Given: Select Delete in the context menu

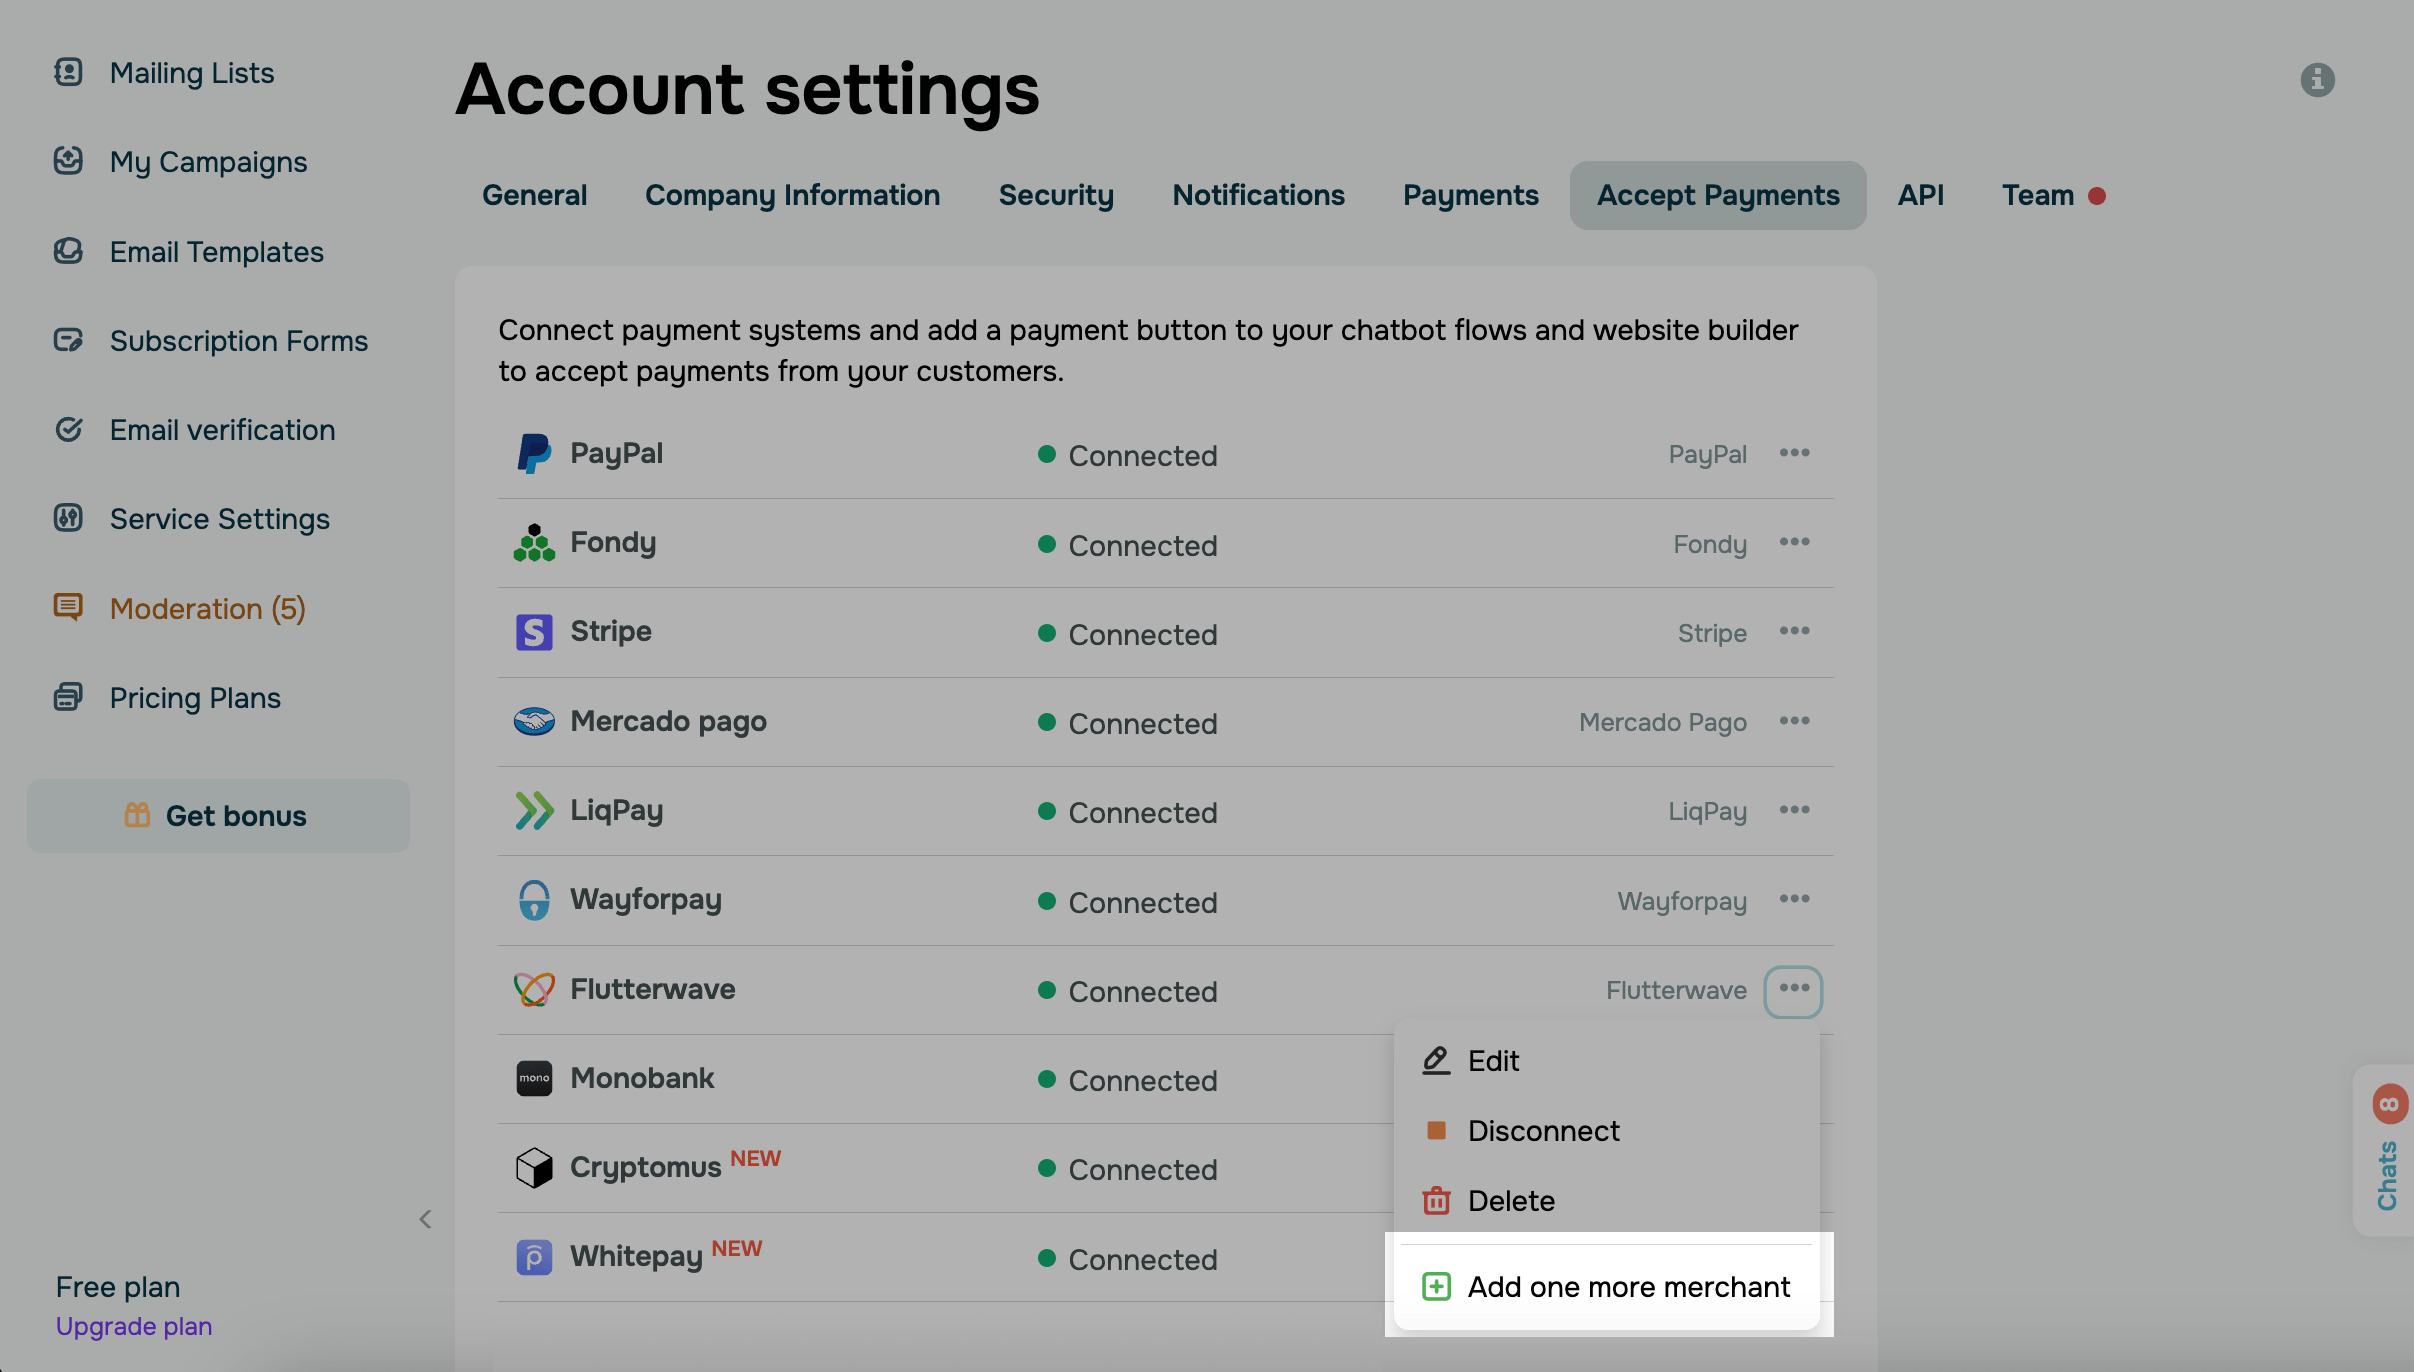Looking at the screenshot, I should click(1511, 1201).
